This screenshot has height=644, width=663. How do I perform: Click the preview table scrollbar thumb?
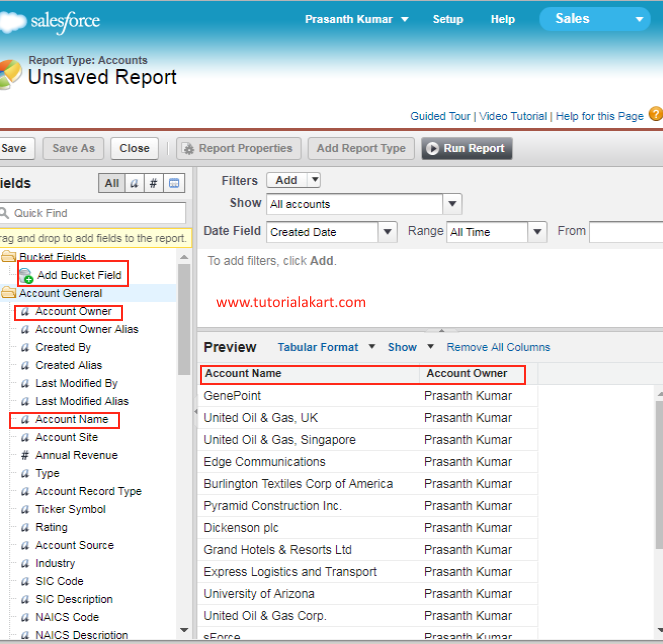tap(659, 475)
